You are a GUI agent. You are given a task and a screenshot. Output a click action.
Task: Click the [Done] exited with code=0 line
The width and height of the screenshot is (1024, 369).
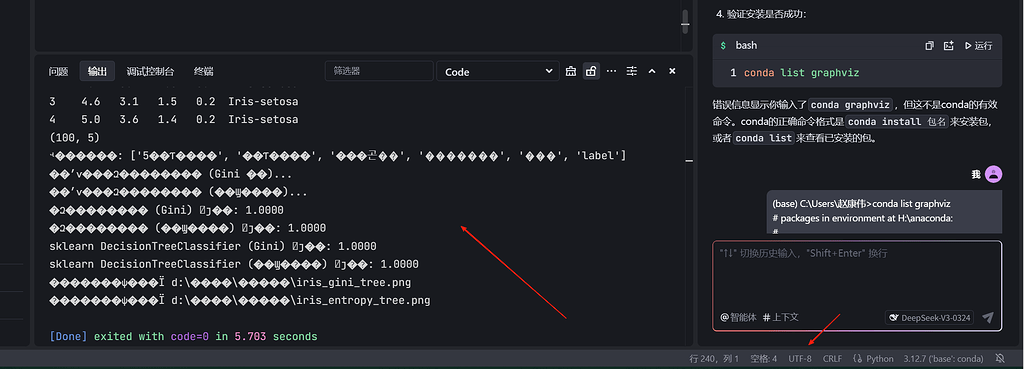pos(183,337)
